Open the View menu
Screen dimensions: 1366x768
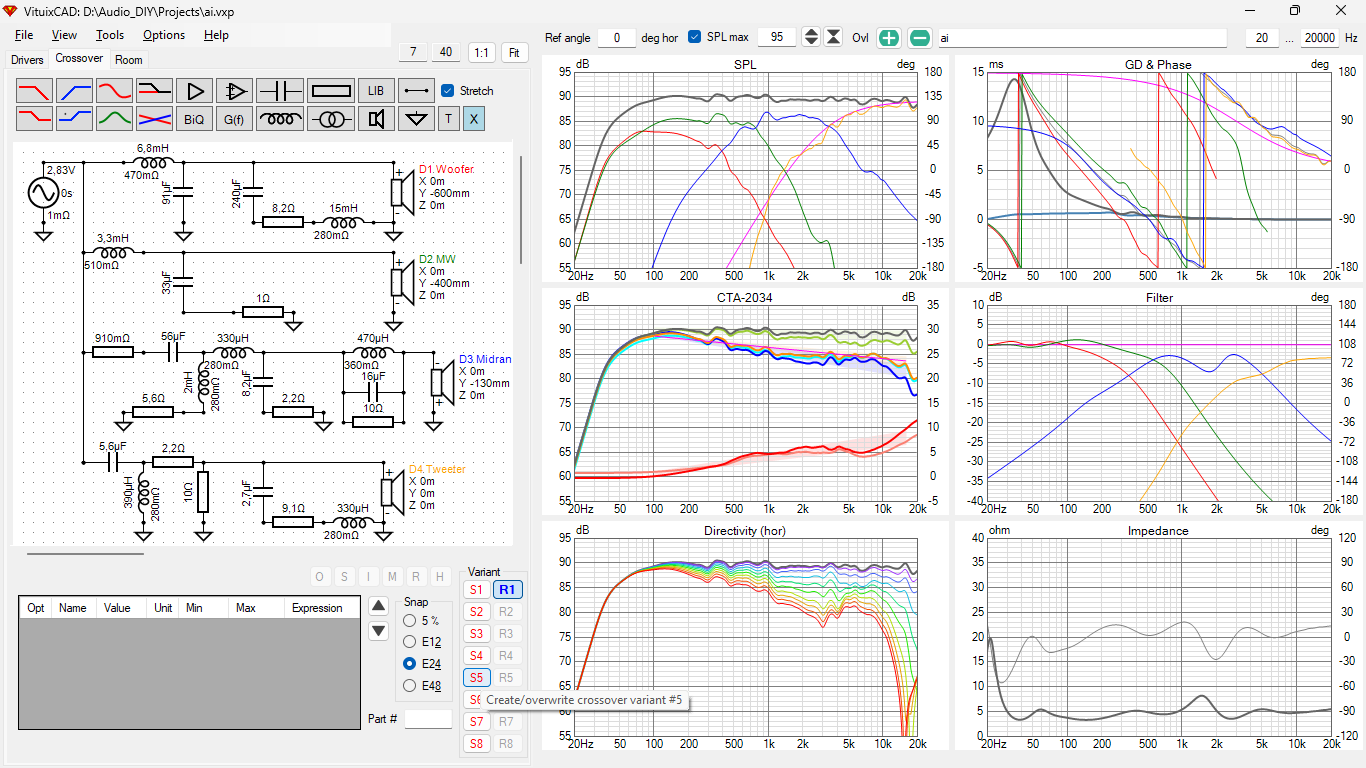(x=64, y=35)
